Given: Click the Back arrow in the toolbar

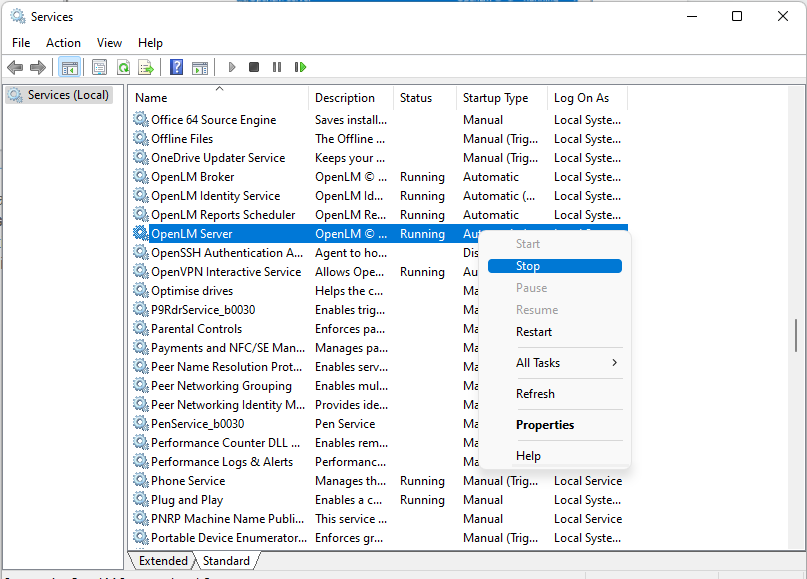Looking at the screenshot, I should click(x=15, y=67).
